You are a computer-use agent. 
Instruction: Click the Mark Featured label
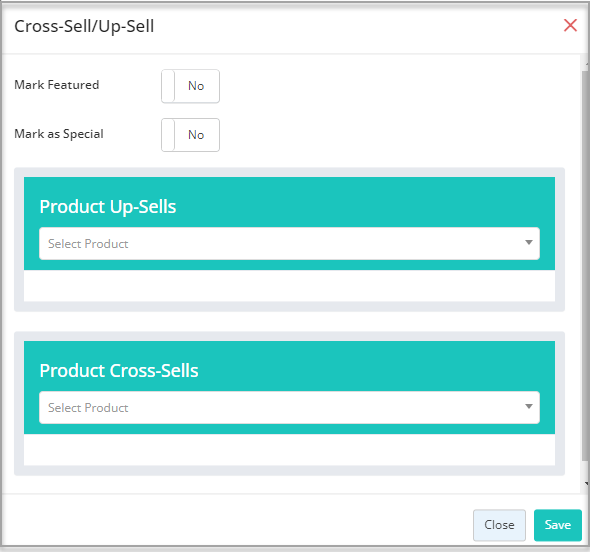57,85
